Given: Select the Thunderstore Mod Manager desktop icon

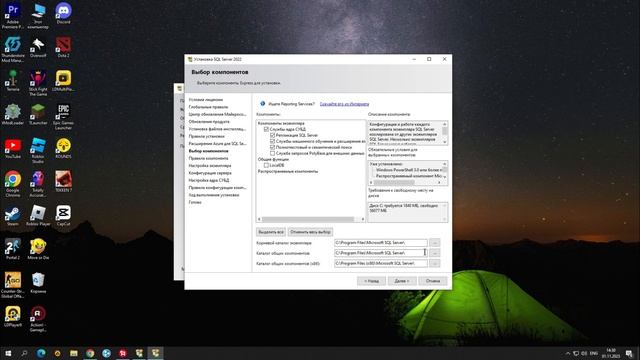Looking at the screenshot, I should (x=13, y=49).
